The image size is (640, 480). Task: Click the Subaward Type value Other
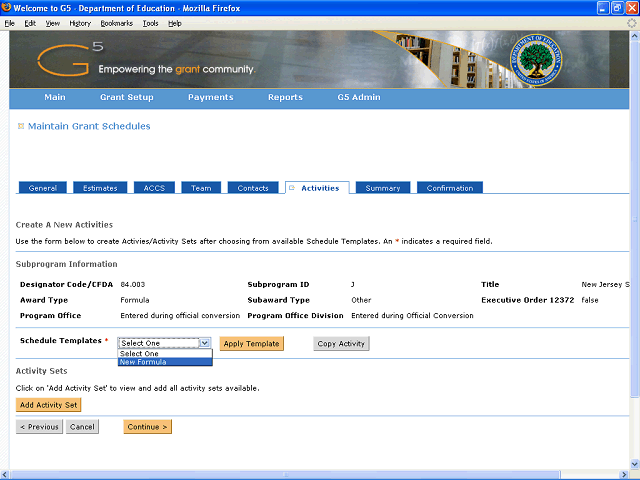pyautogui.click(x=361, y=300)
